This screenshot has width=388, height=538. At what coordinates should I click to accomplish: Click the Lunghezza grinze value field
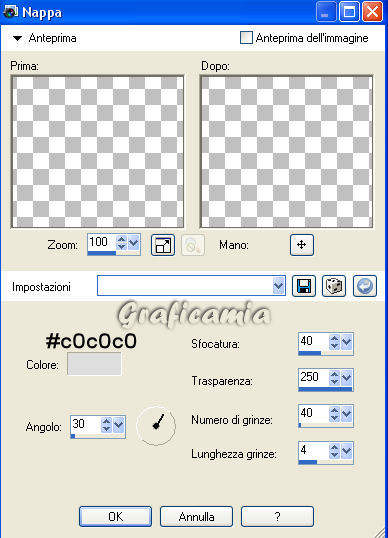[x=314, y=451]
